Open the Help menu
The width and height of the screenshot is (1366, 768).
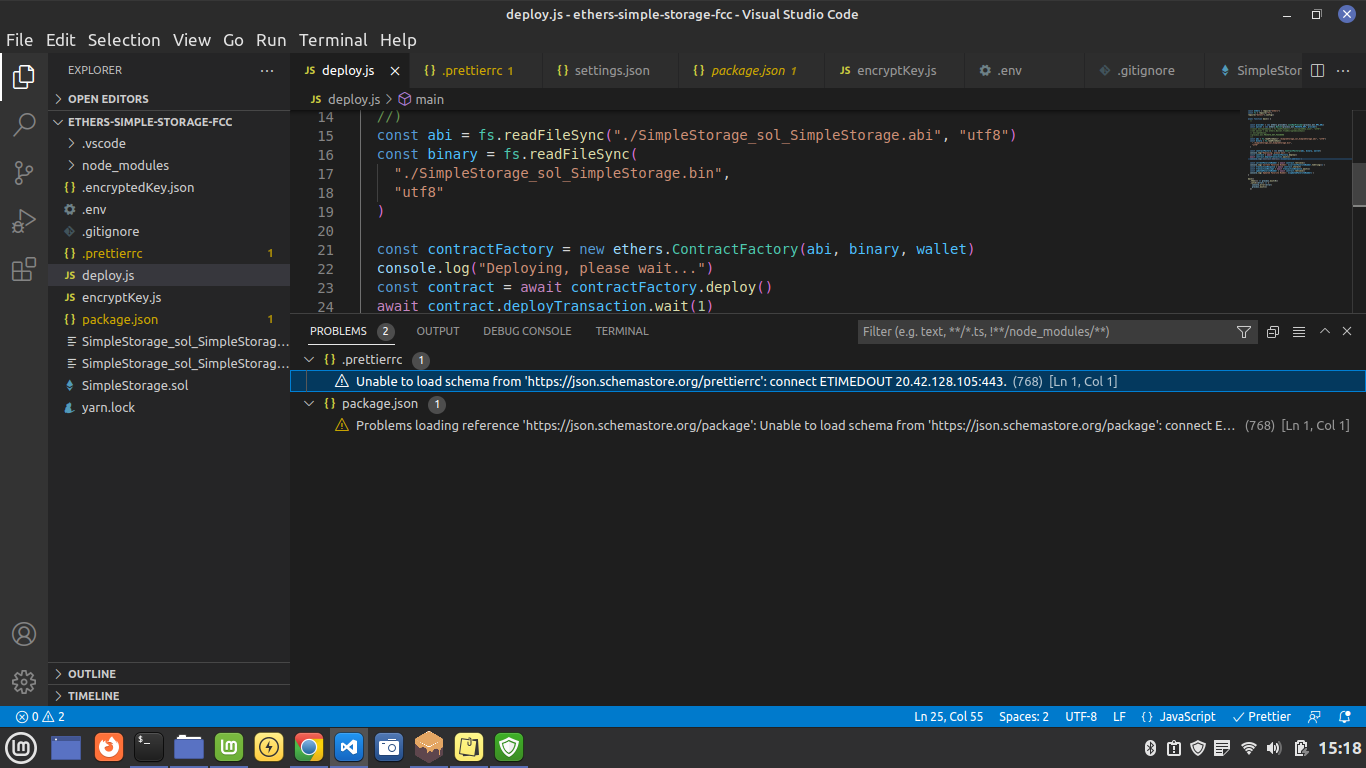(x=398, y=40)
